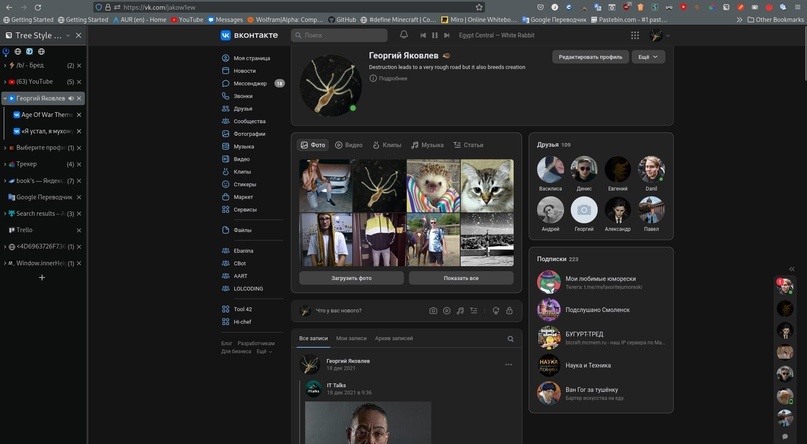The image size is (807, 444).
Task: Open the VK services grid icon
Action: (634, 35)
